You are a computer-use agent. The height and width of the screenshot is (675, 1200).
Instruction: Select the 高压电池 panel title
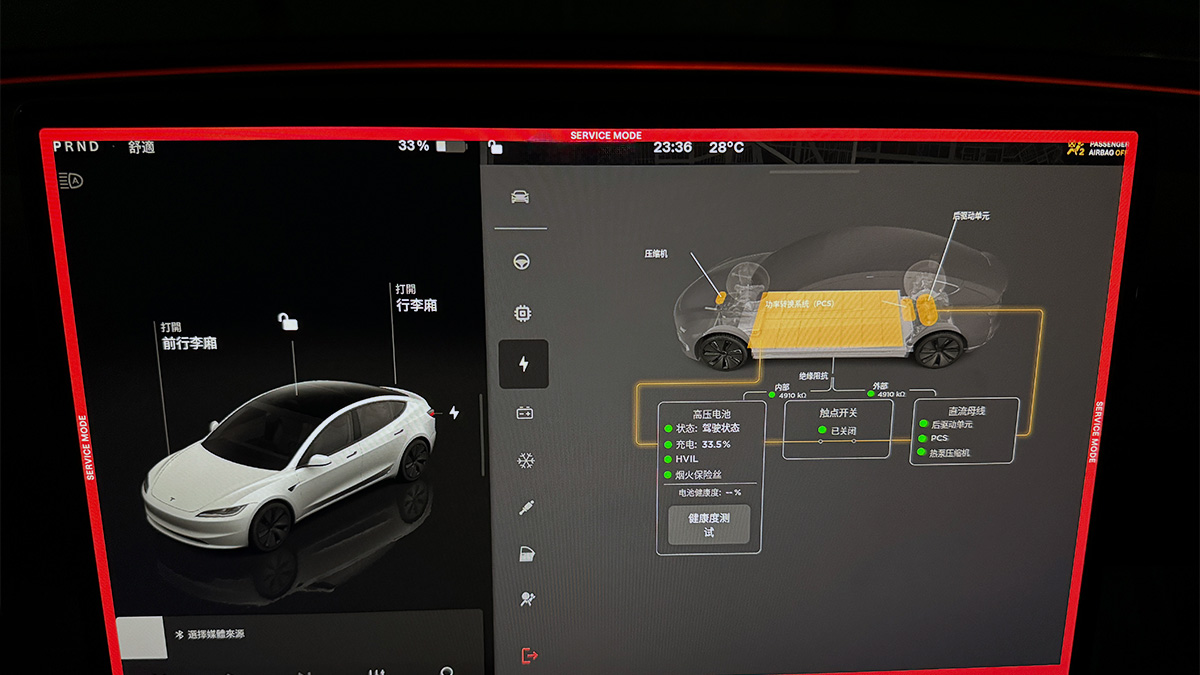pyautogui.click(x=711, y=413)
